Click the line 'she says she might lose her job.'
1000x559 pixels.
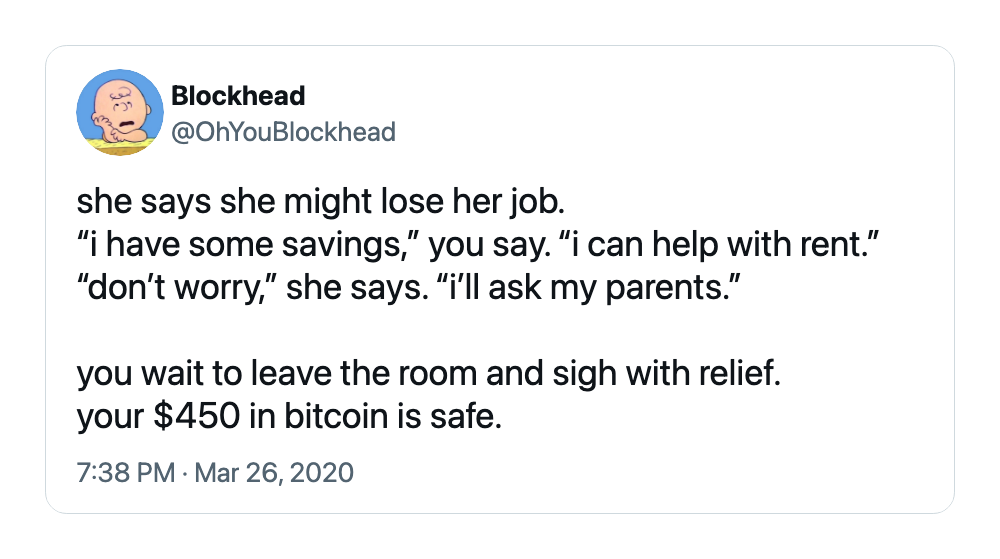tap(321, 202)
